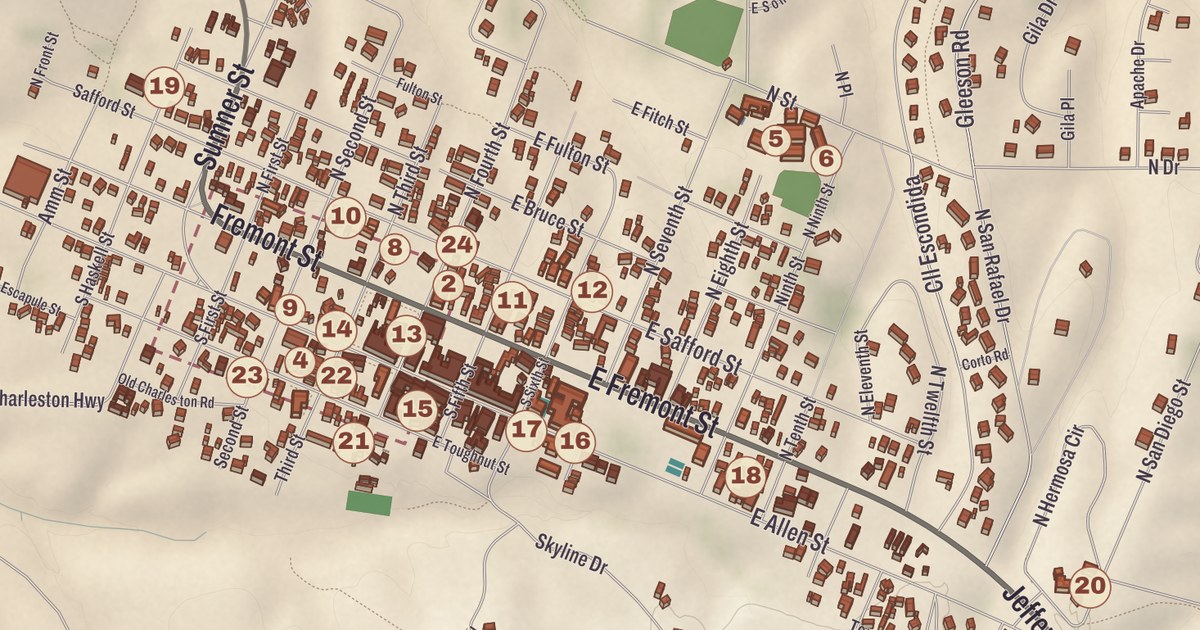Click the green field below Toughnut St
The image size is (1200, 630).
click(369, 501)
